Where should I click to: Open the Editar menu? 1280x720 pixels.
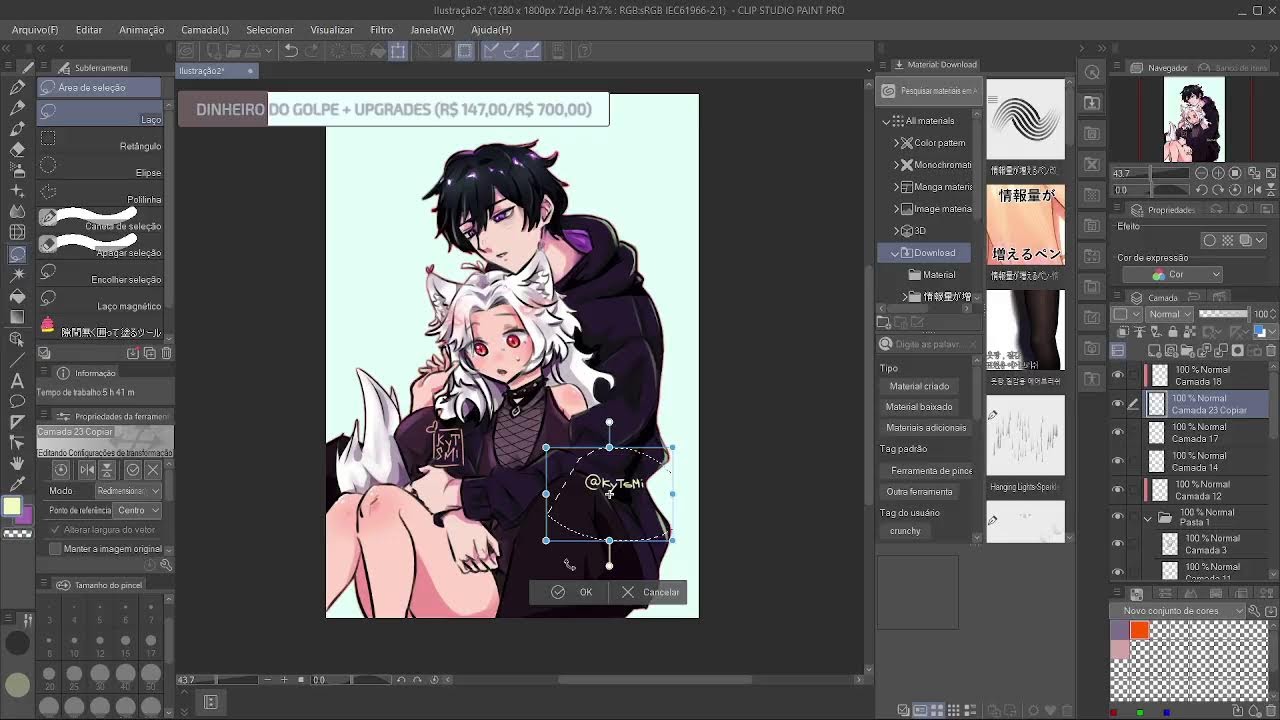coord(89,30)
